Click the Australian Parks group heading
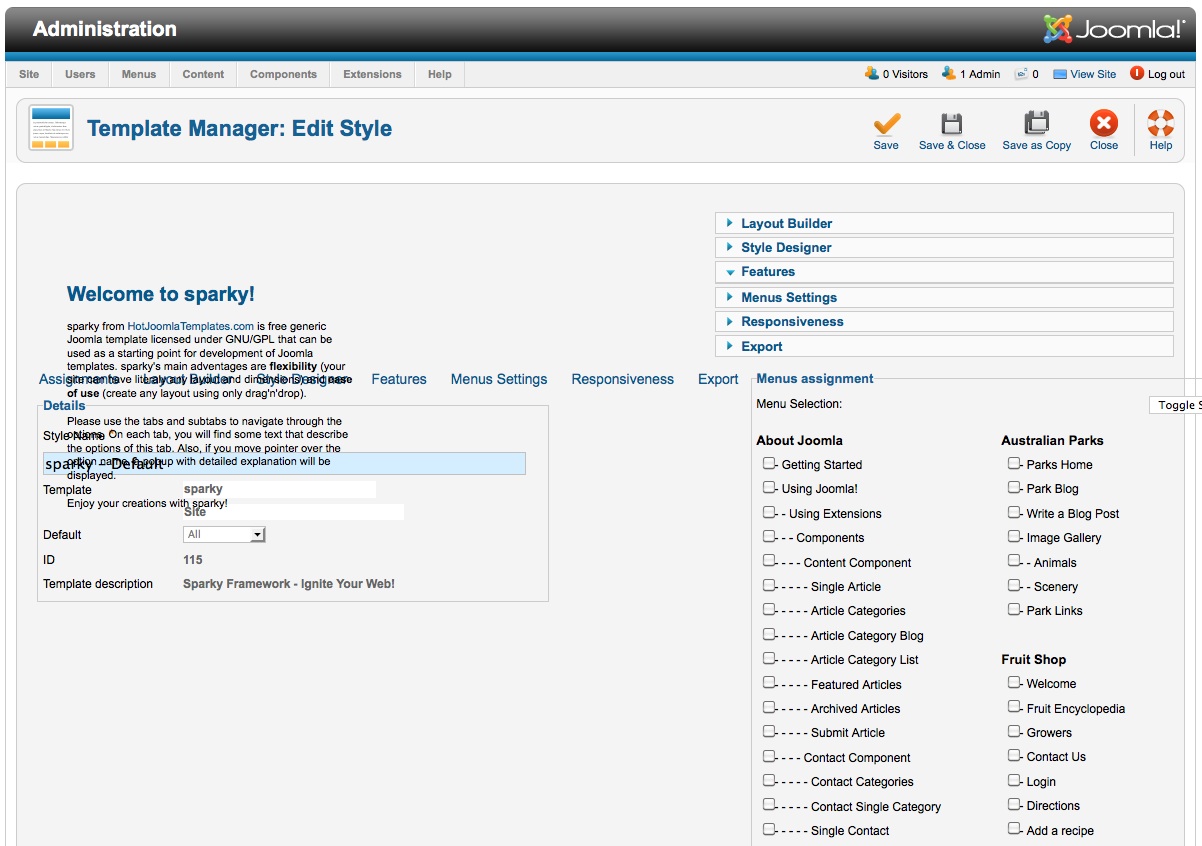The image size is (1202, 846). point(1053,440)
